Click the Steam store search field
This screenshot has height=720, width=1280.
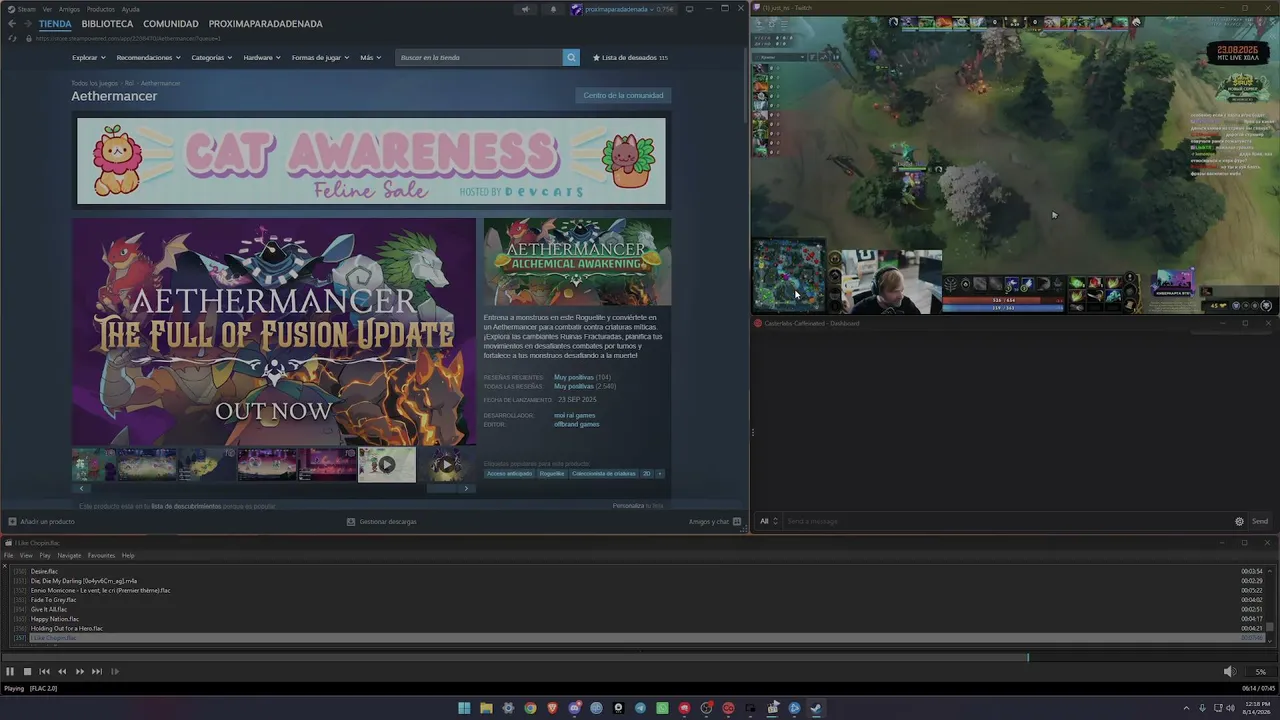click(479, 58)
